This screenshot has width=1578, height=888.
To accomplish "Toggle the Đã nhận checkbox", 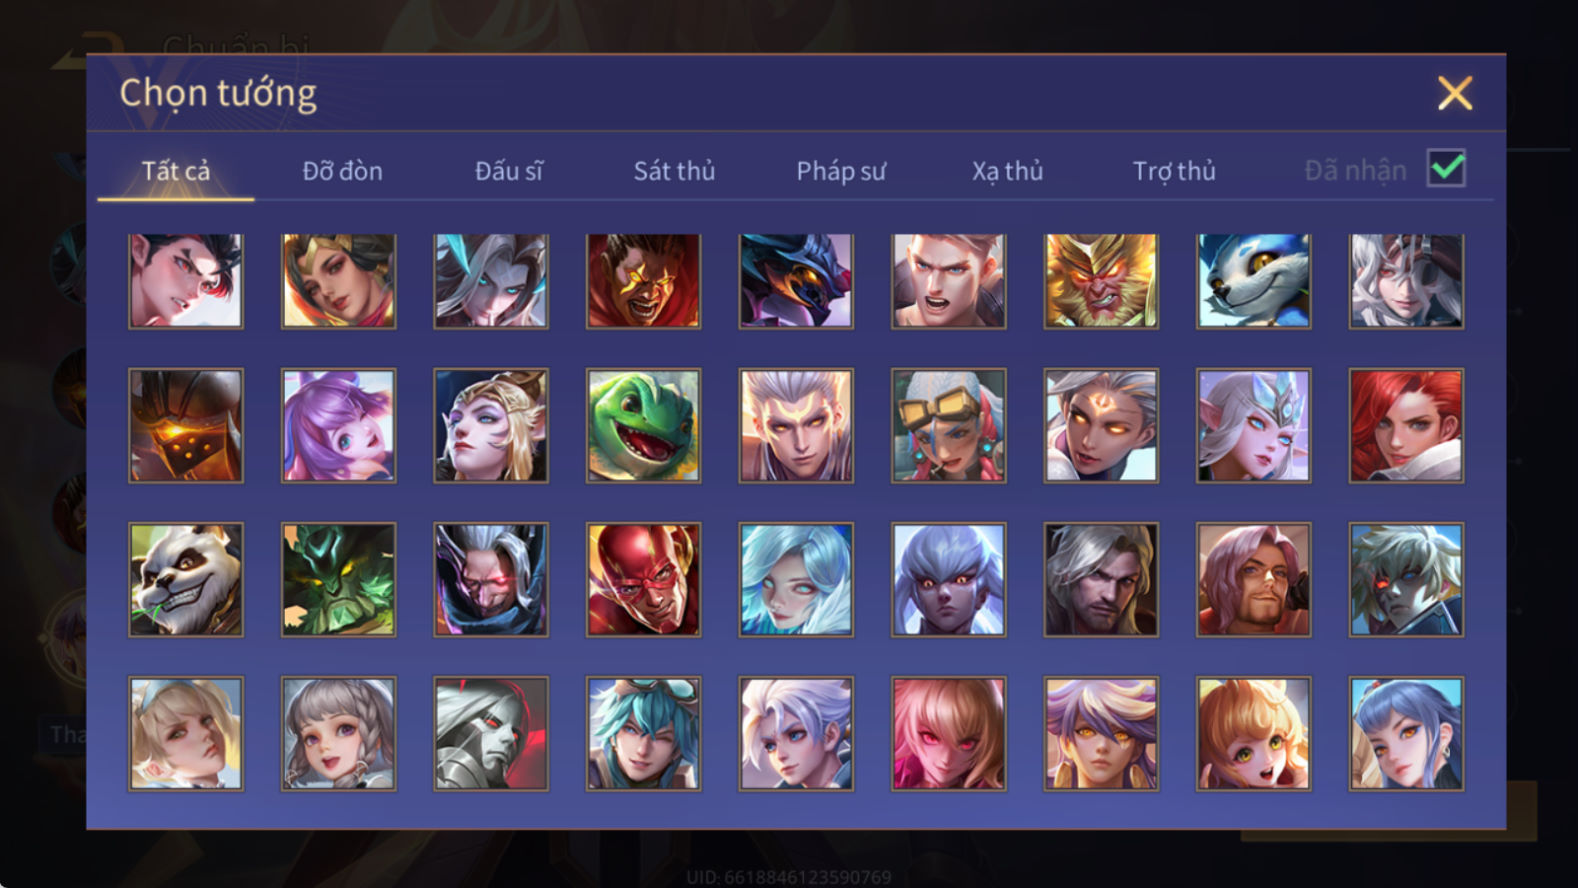I will pyautogui.click(x=1446, y=168).
